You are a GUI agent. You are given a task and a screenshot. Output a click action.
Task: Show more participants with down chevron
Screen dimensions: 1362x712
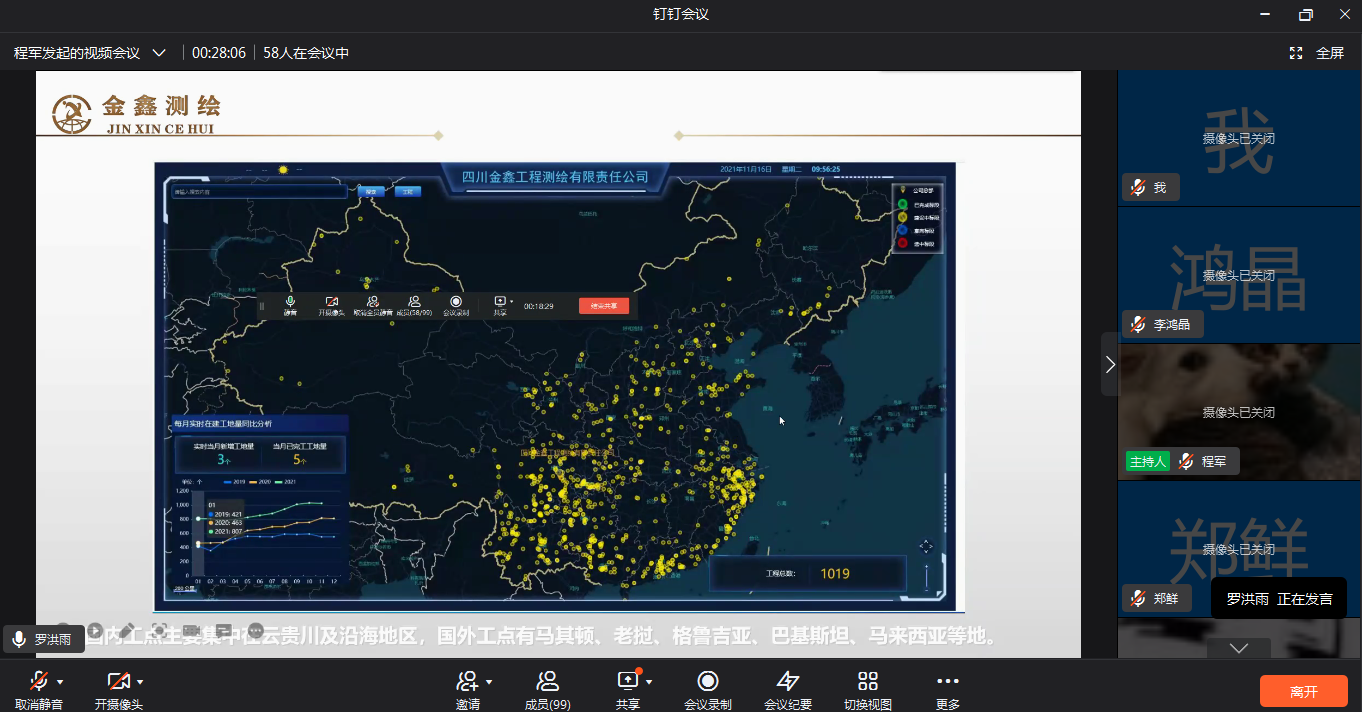tap(1239, 648)
